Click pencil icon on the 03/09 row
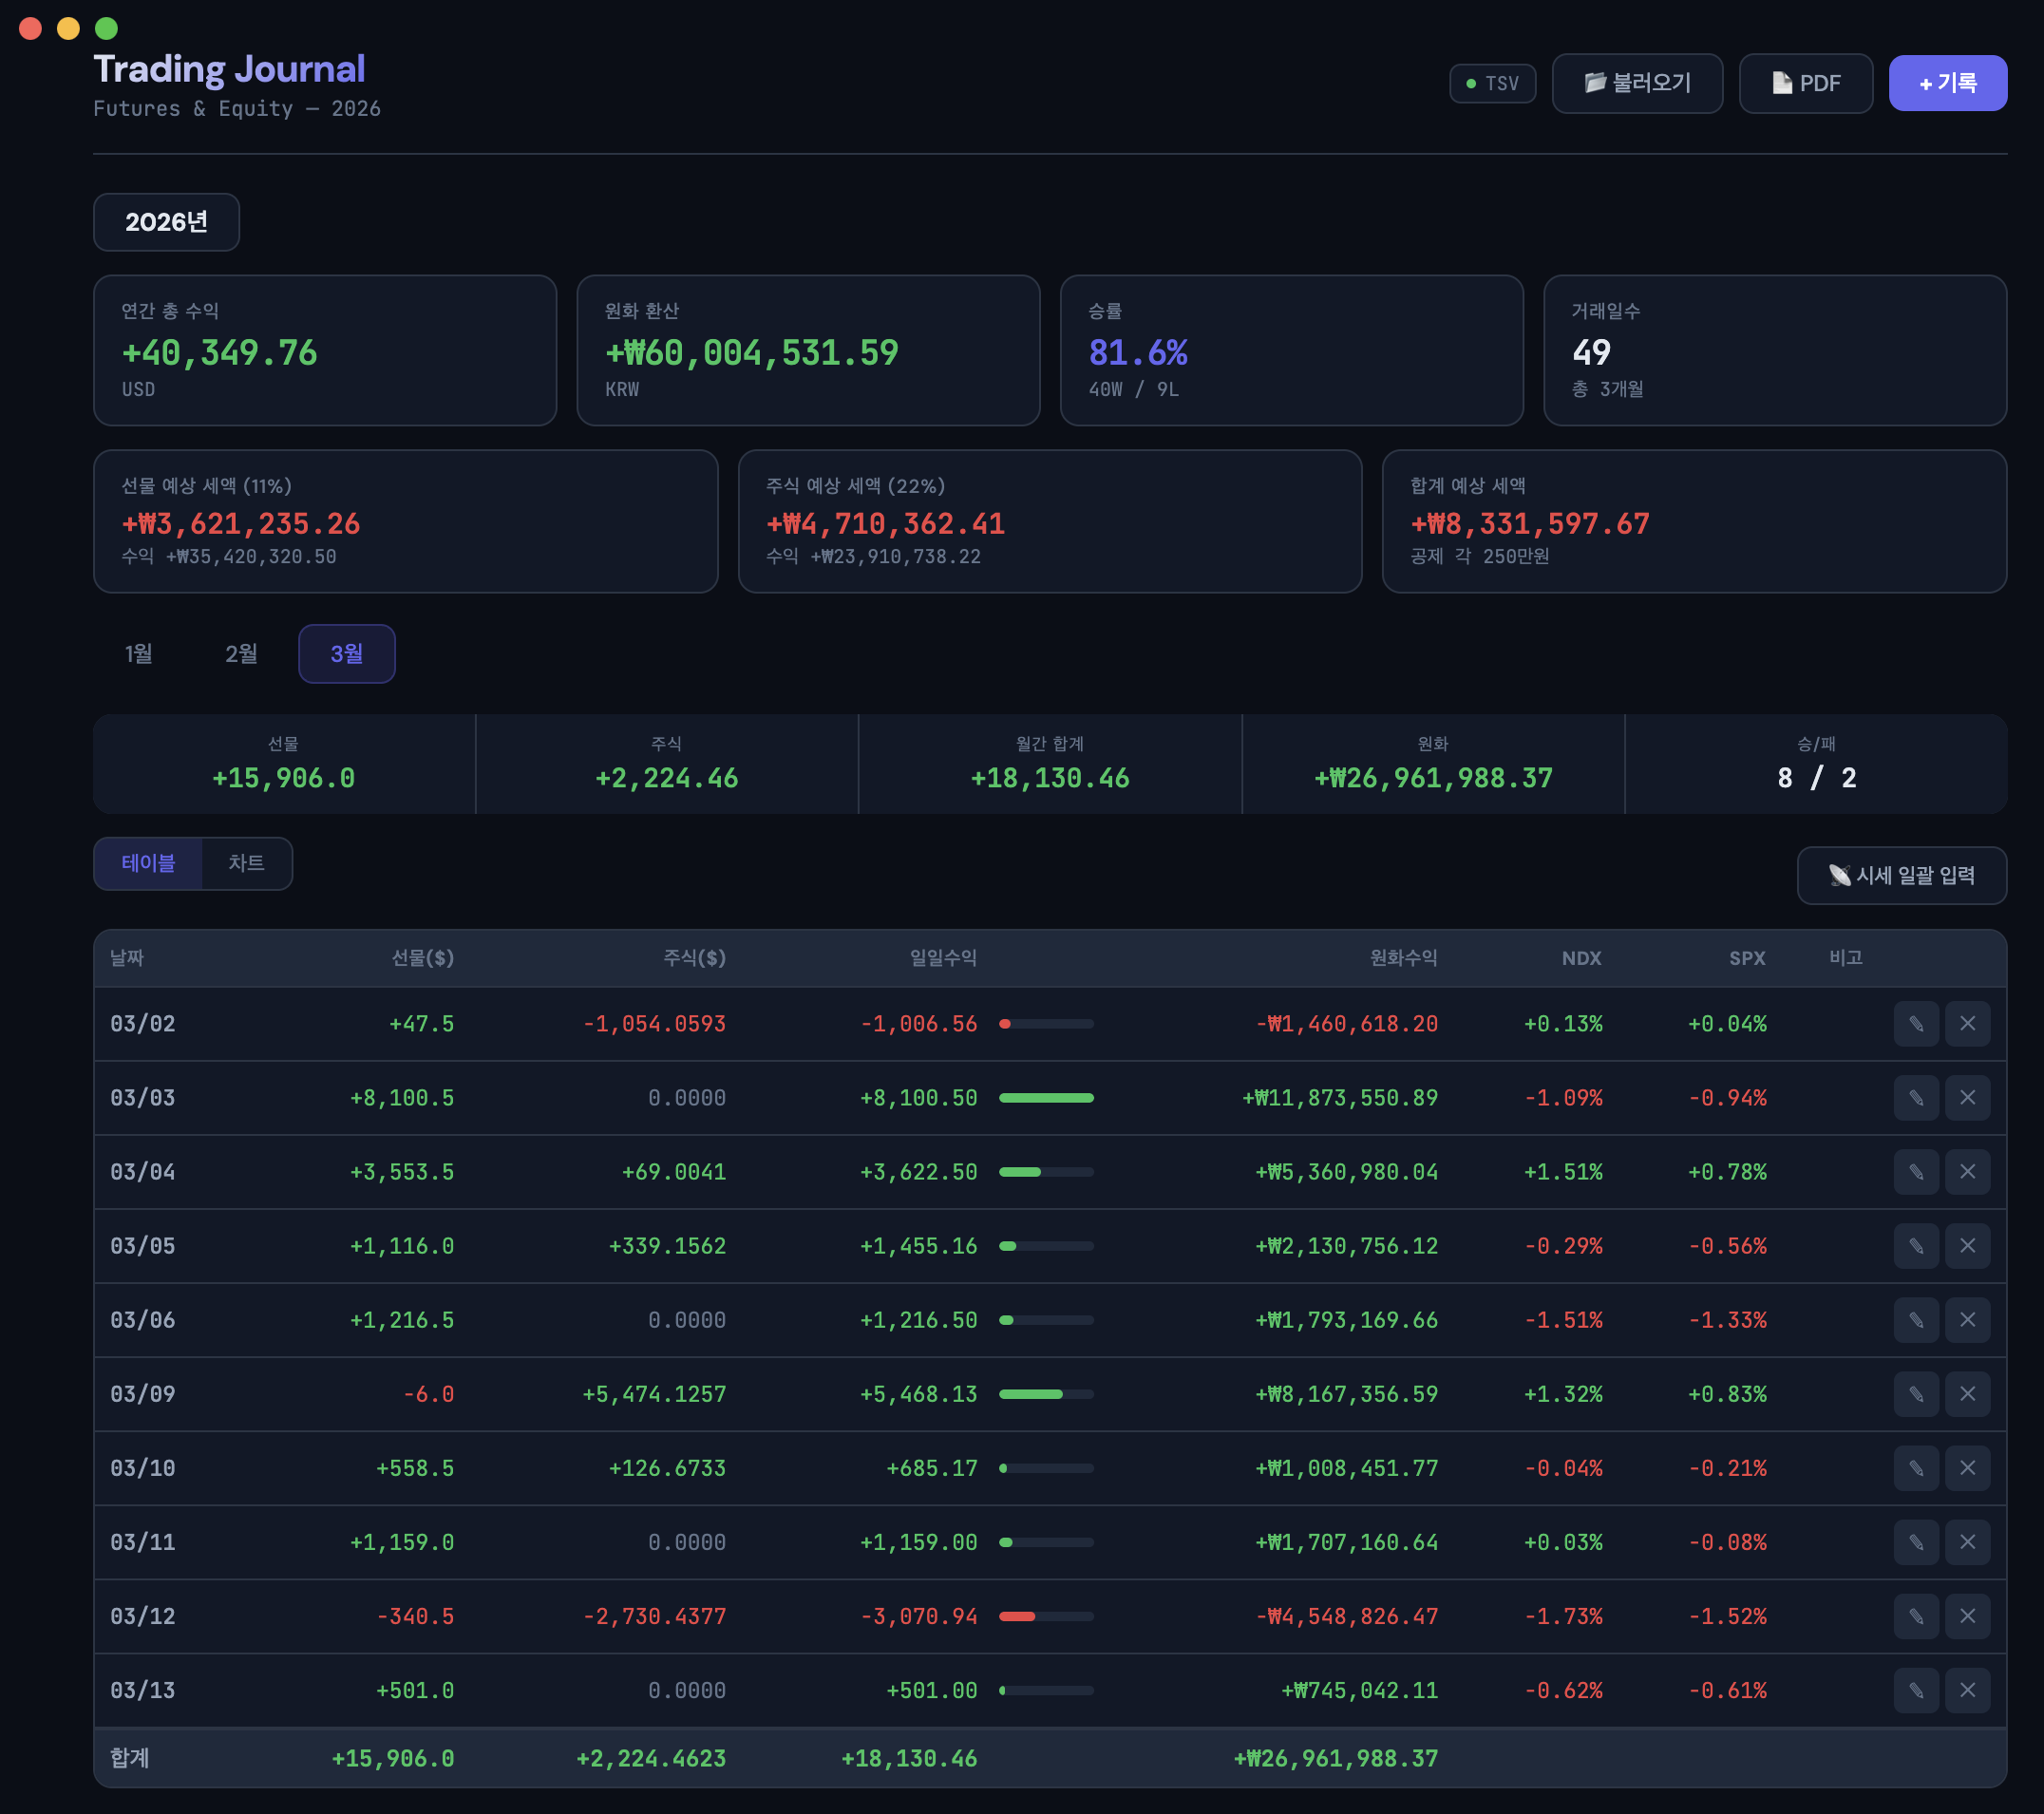Viewport: 2044px width, 1814px height. point(1915,1393)
